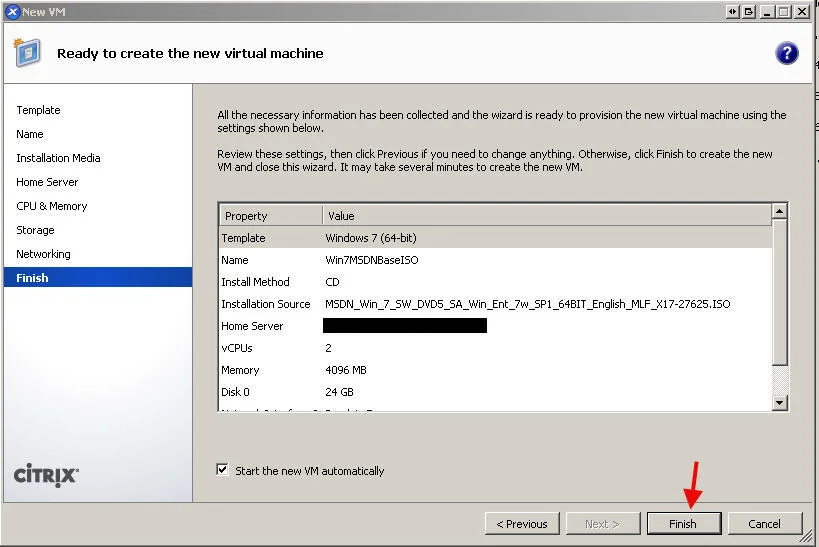Click the blue help question mark icon
The image size is (819, 547).
click(787, 53)
